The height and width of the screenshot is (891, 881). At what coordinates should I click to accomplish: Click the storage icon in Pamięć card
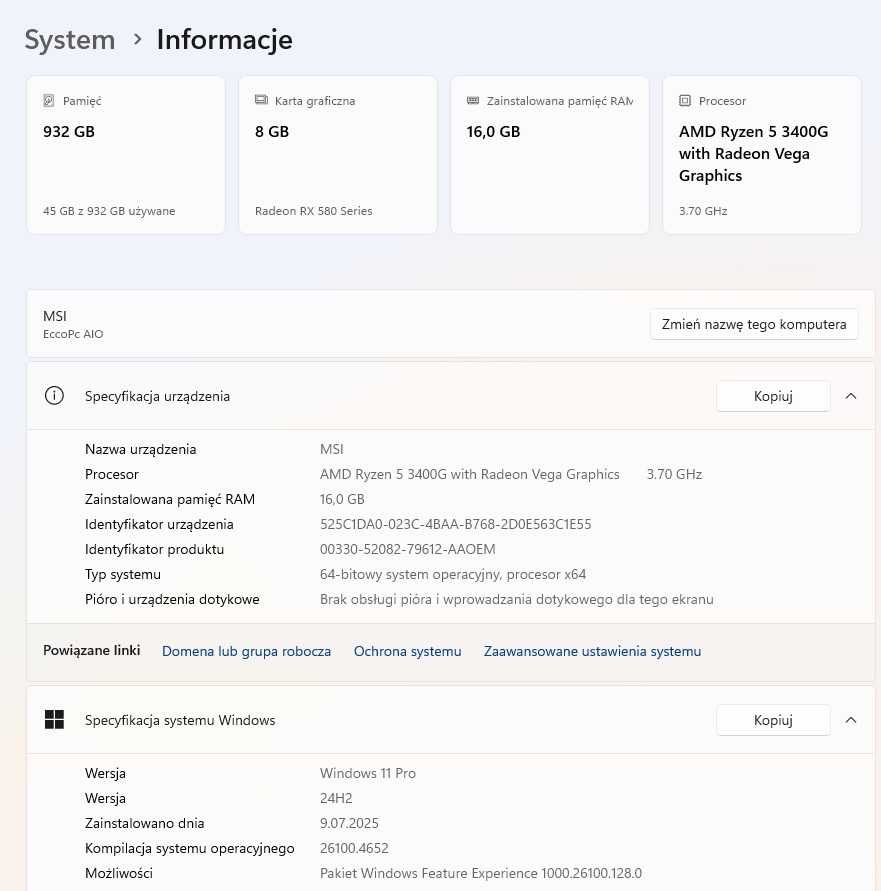pyautogui.click(x=49, y=101)
